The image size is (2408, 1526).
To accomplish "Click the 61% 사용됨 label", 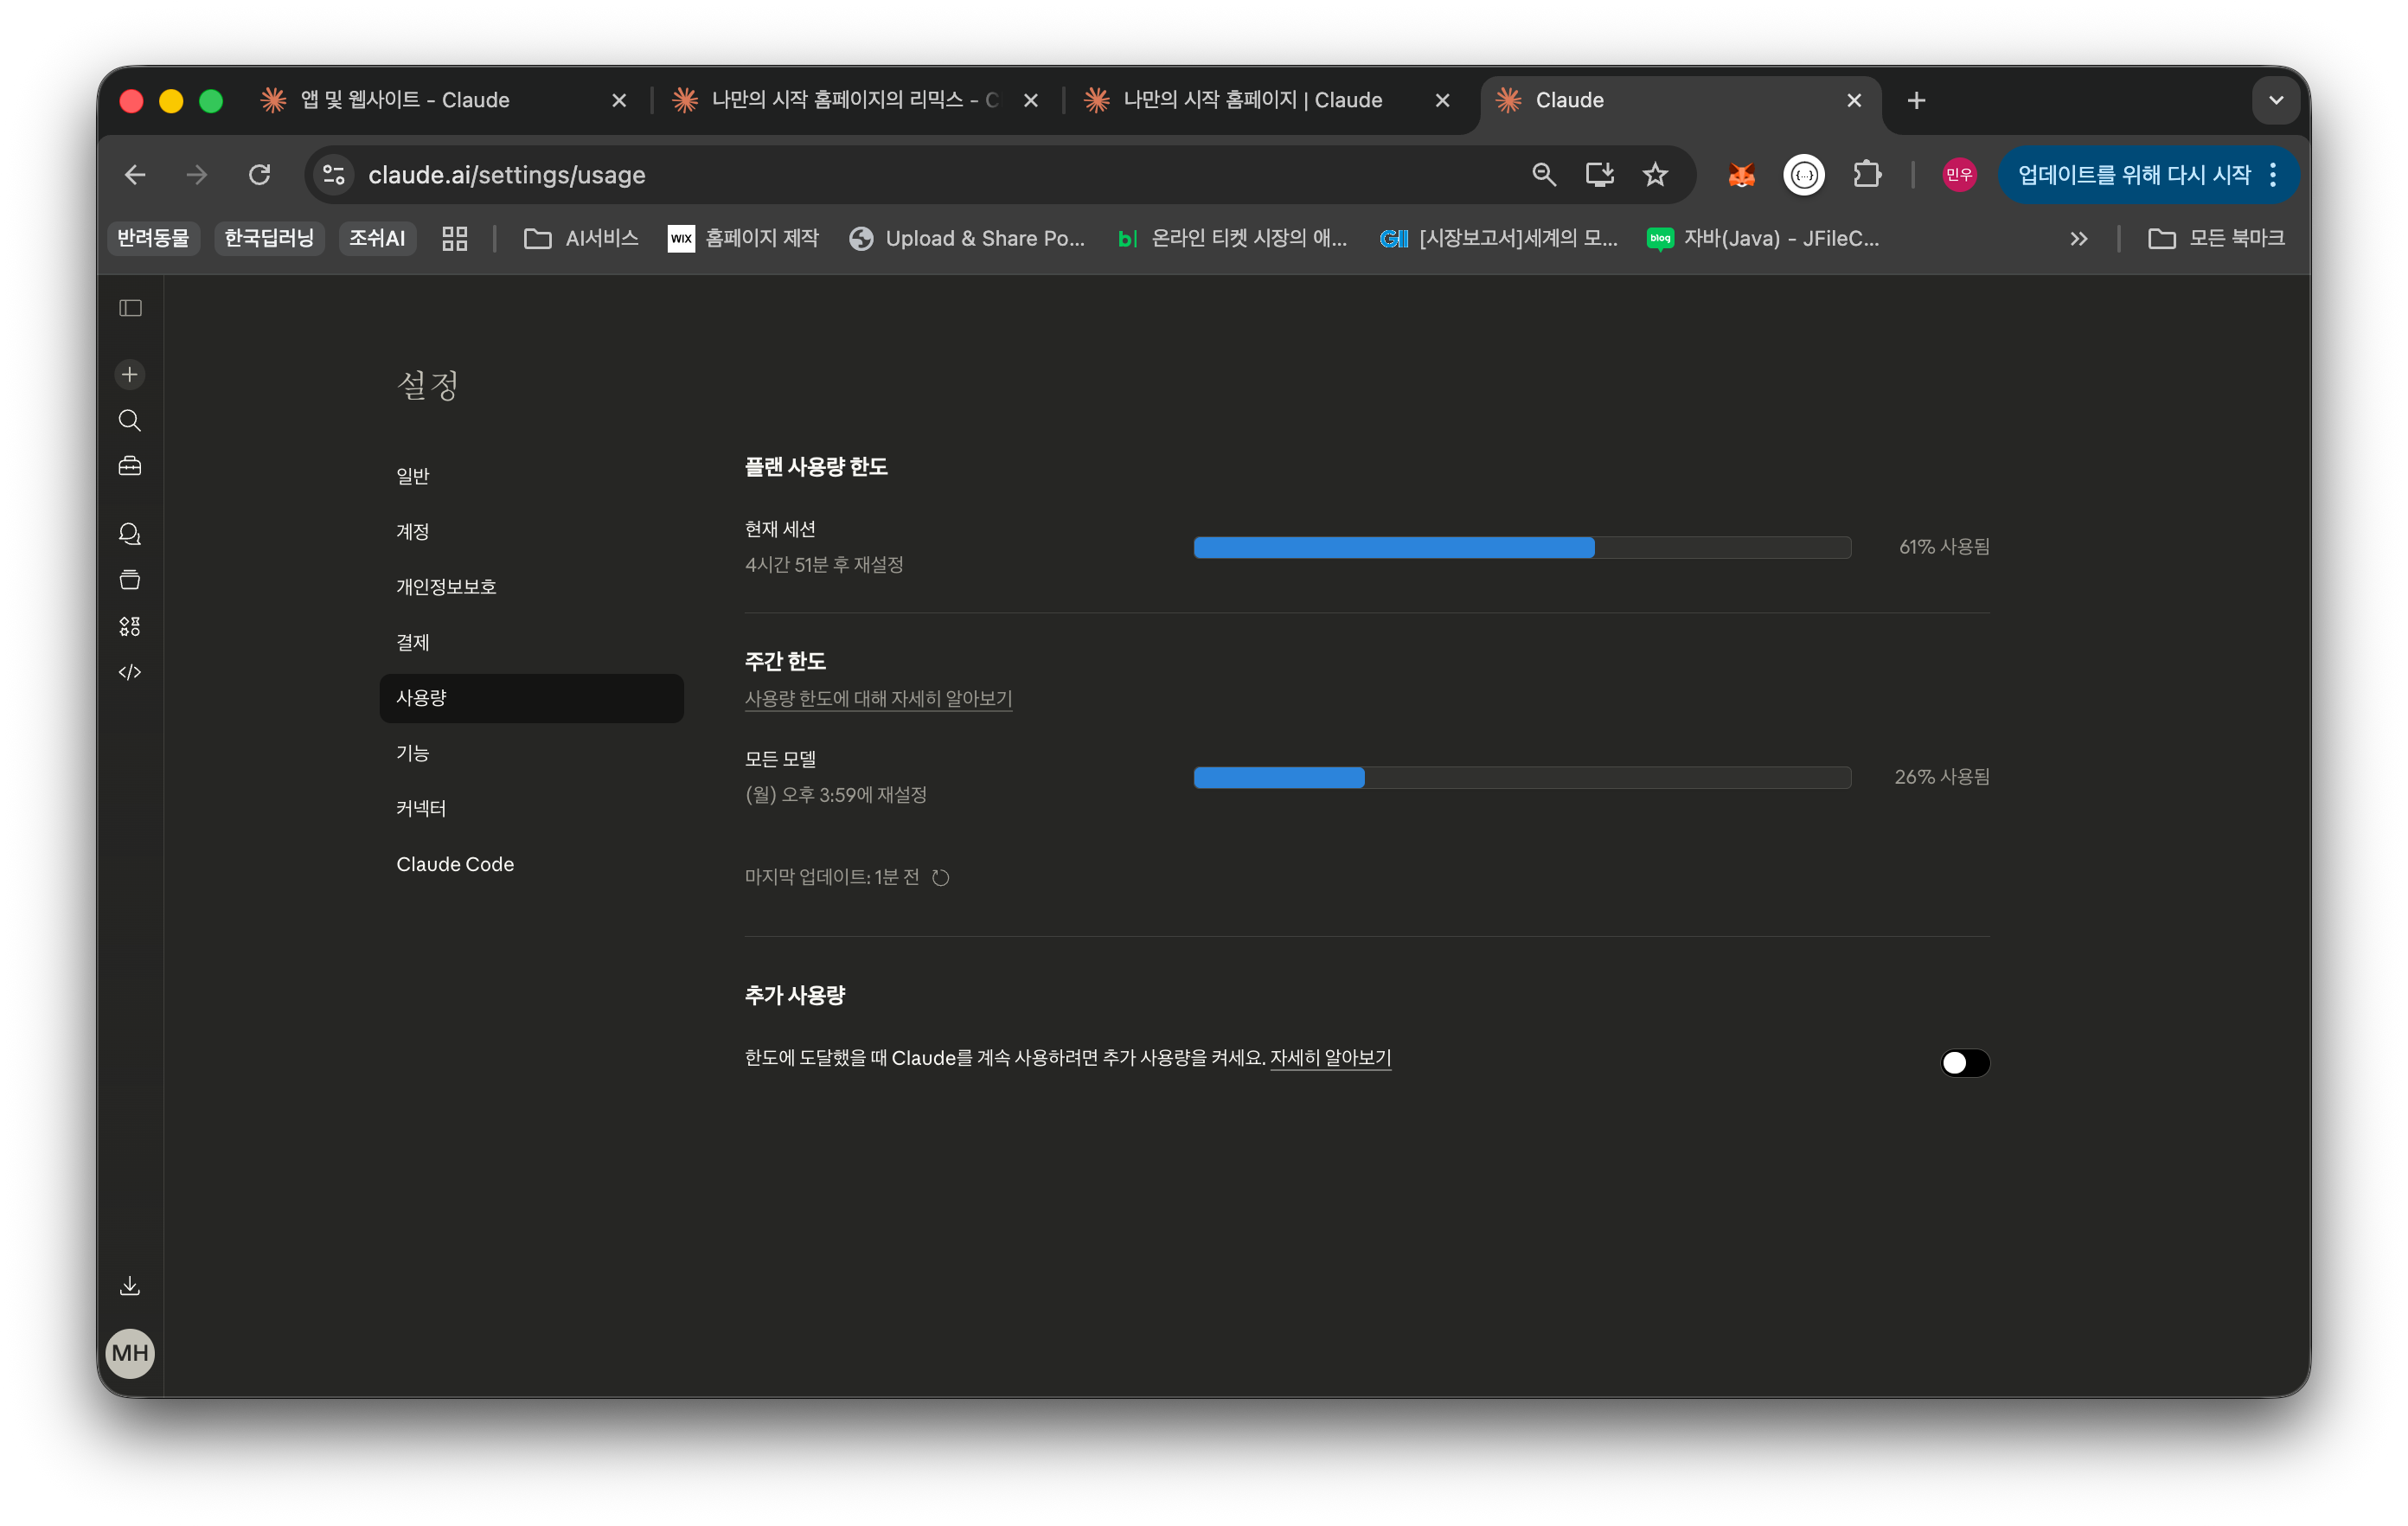I will pos(1944,547).
